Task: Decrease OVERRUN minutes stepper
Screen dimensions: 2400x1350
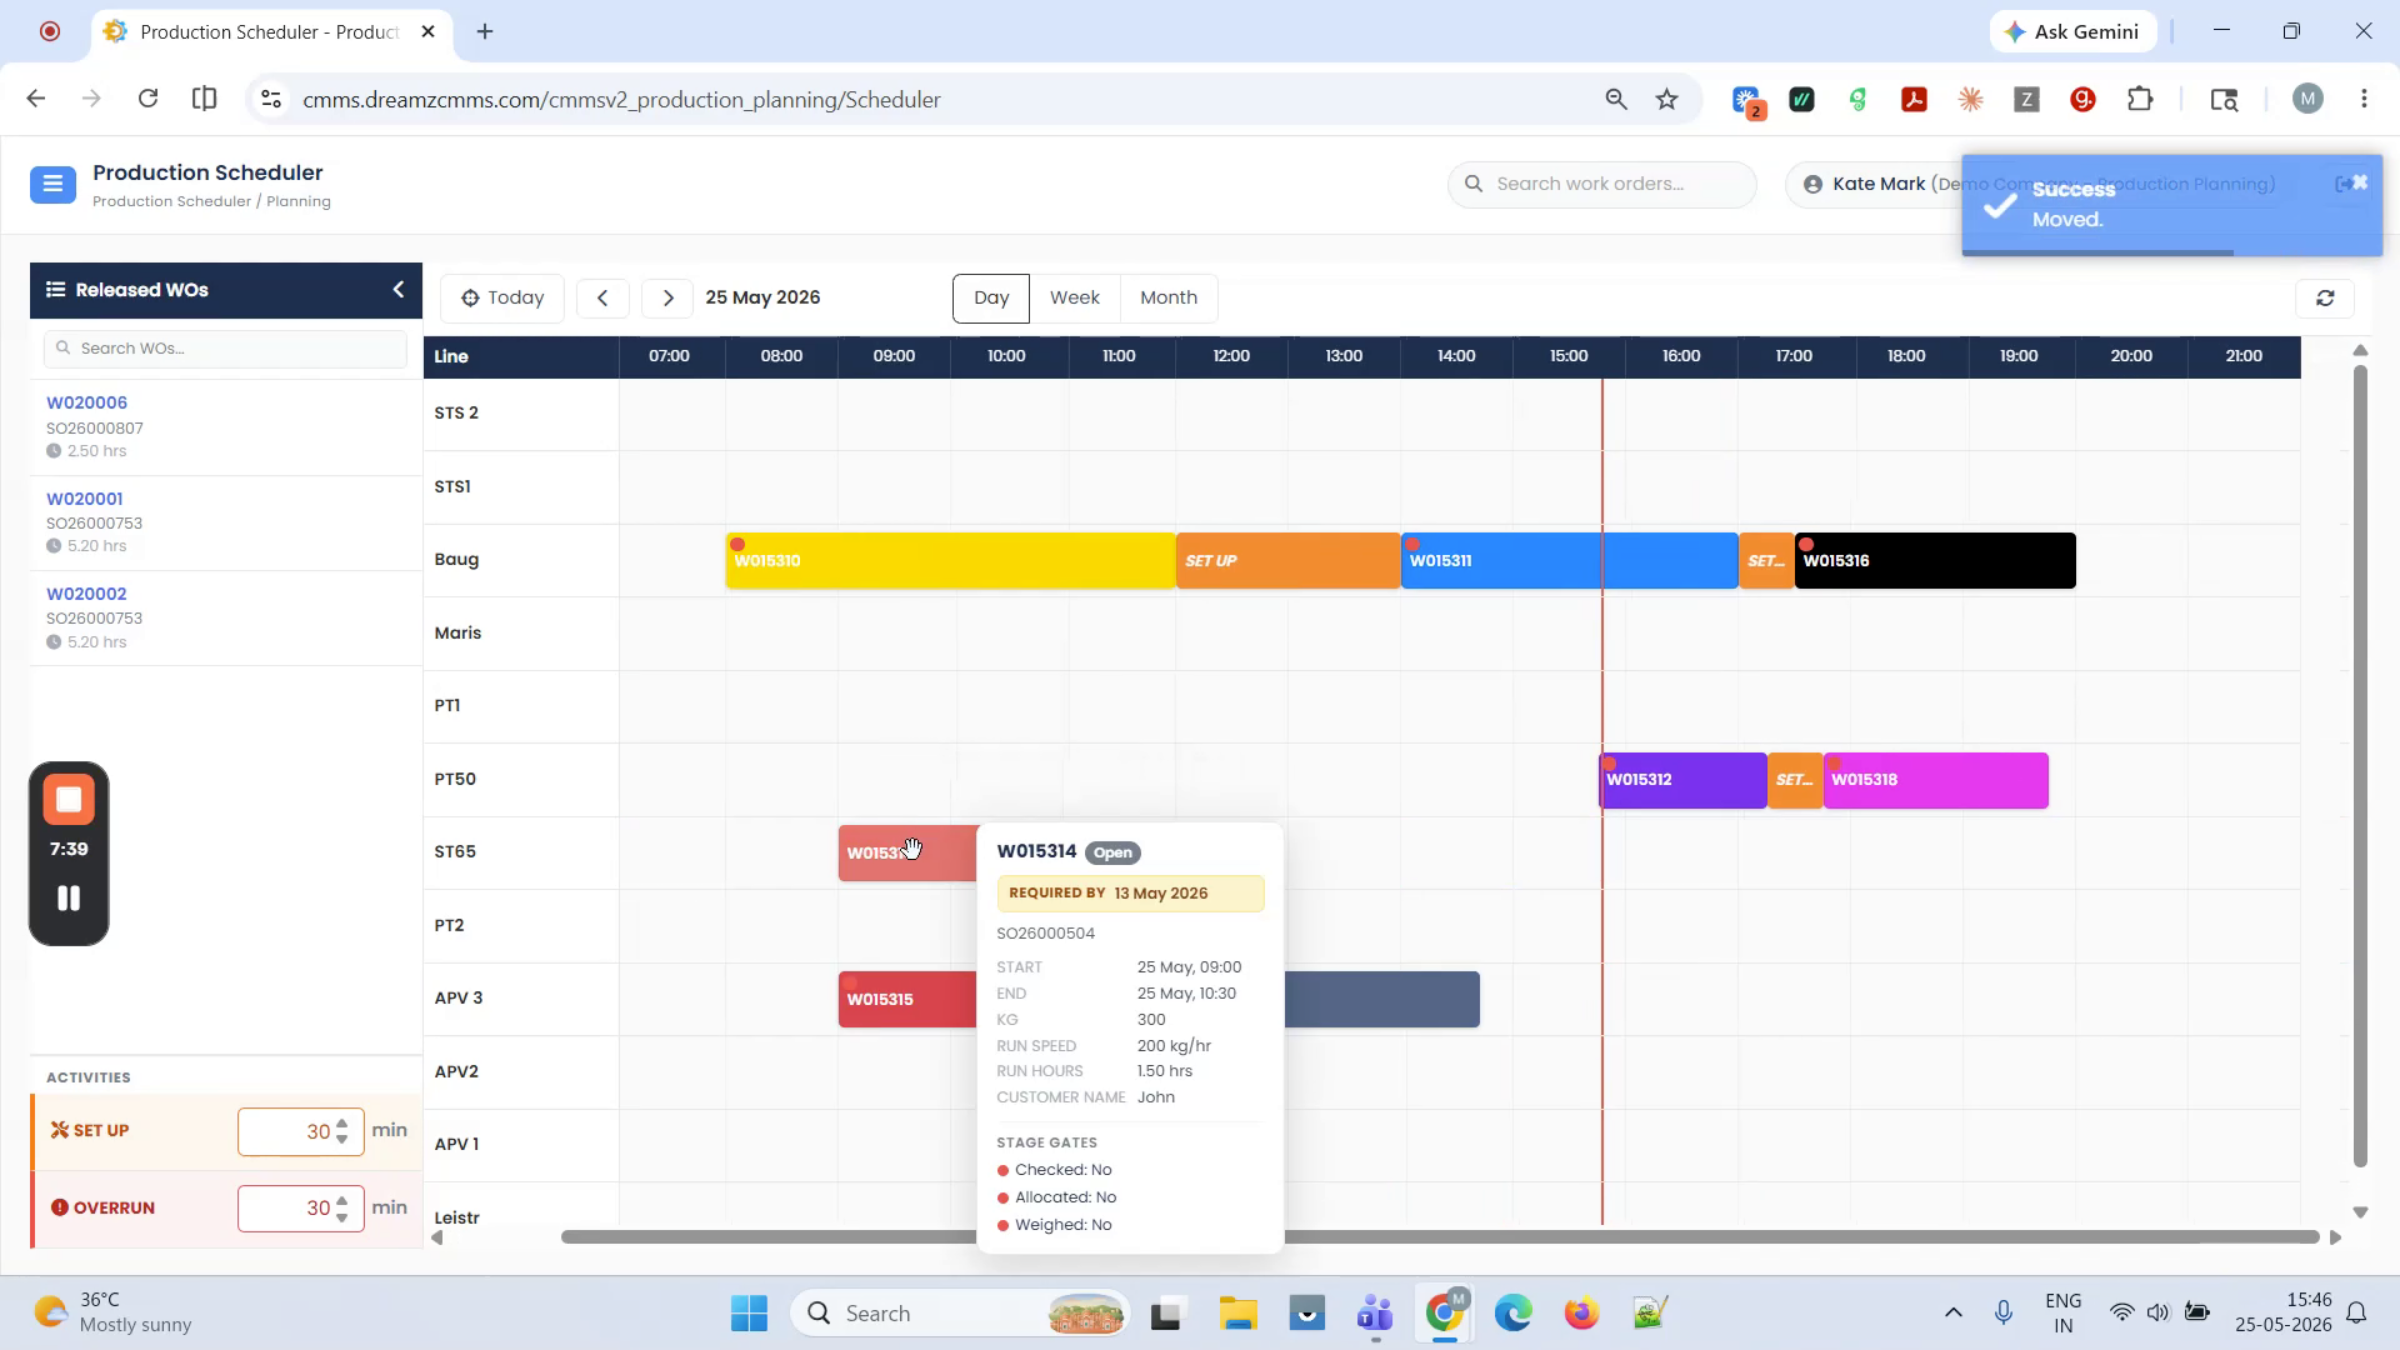Action: point(342,1217)
